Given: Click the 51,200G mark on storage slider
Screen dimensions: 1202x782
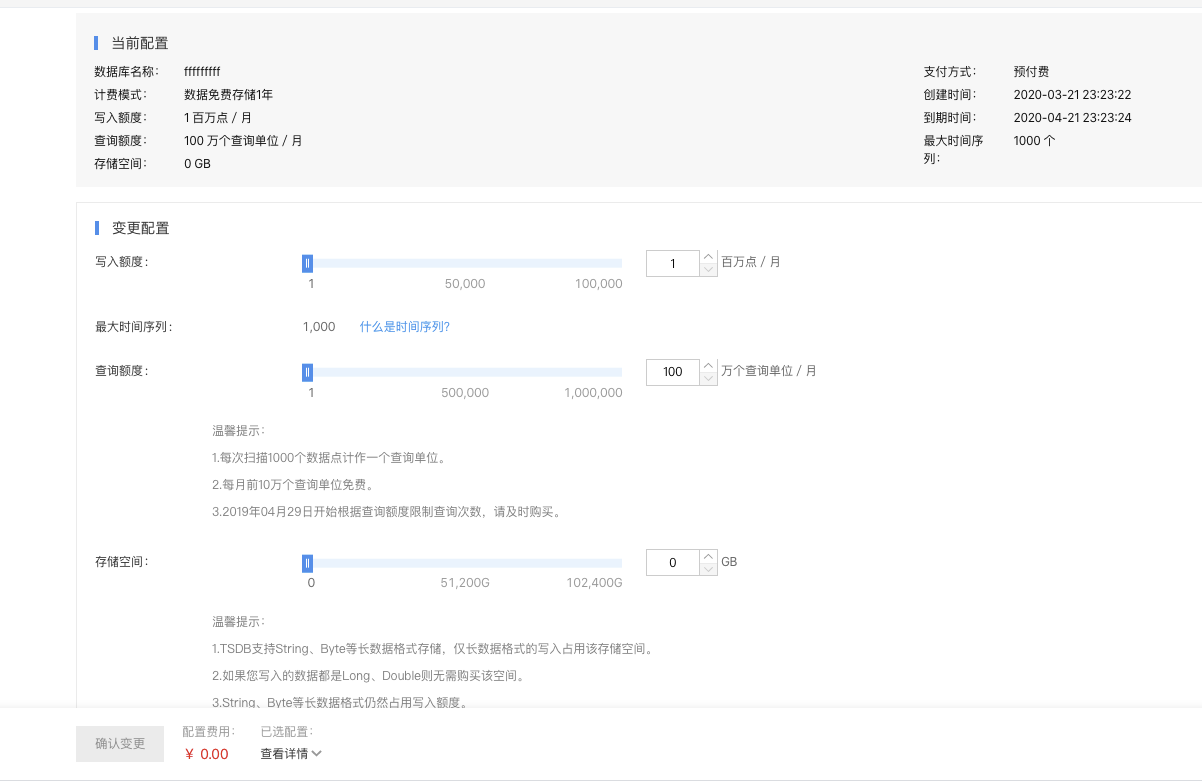Looking at the screenshot, I should [465, 583].
